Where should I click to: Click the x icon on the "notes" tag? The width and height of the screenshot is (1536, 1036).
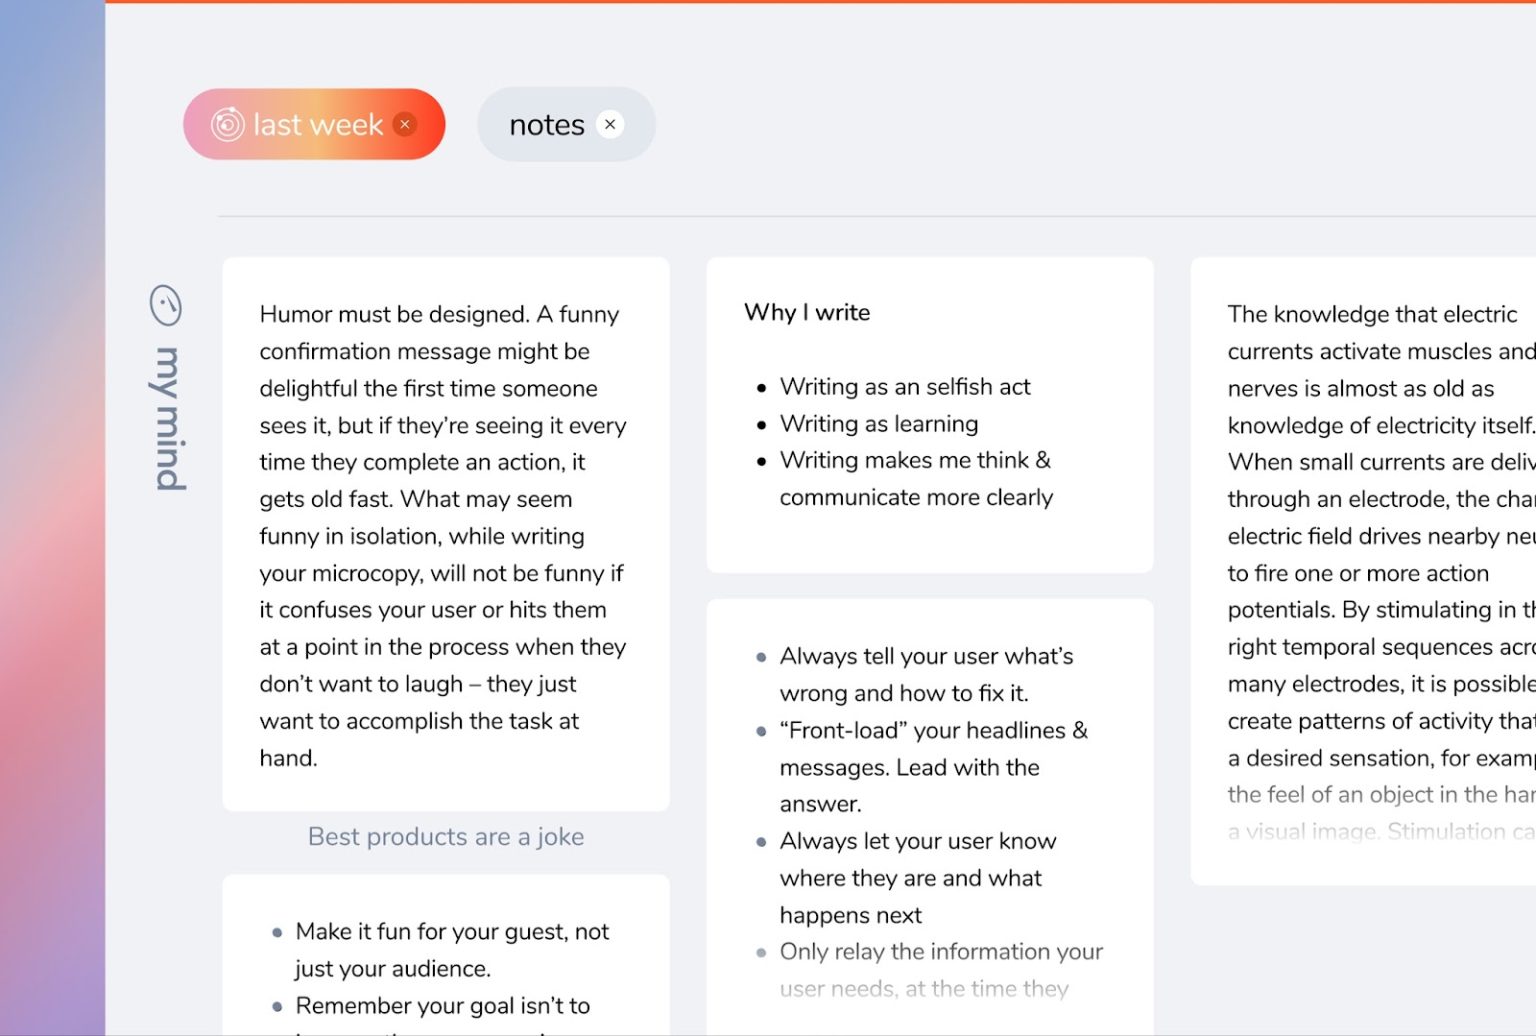(610, 123)
